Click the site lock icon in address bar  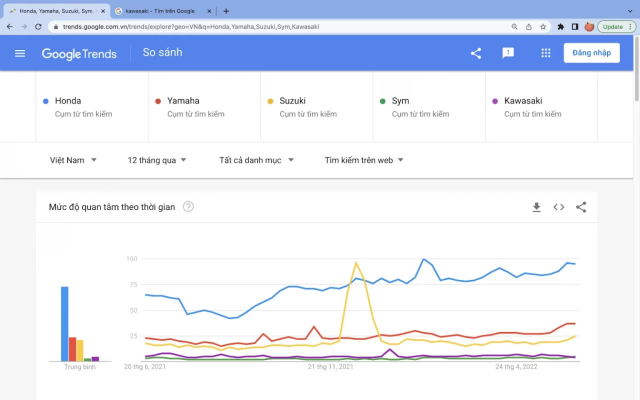(56, 27)
